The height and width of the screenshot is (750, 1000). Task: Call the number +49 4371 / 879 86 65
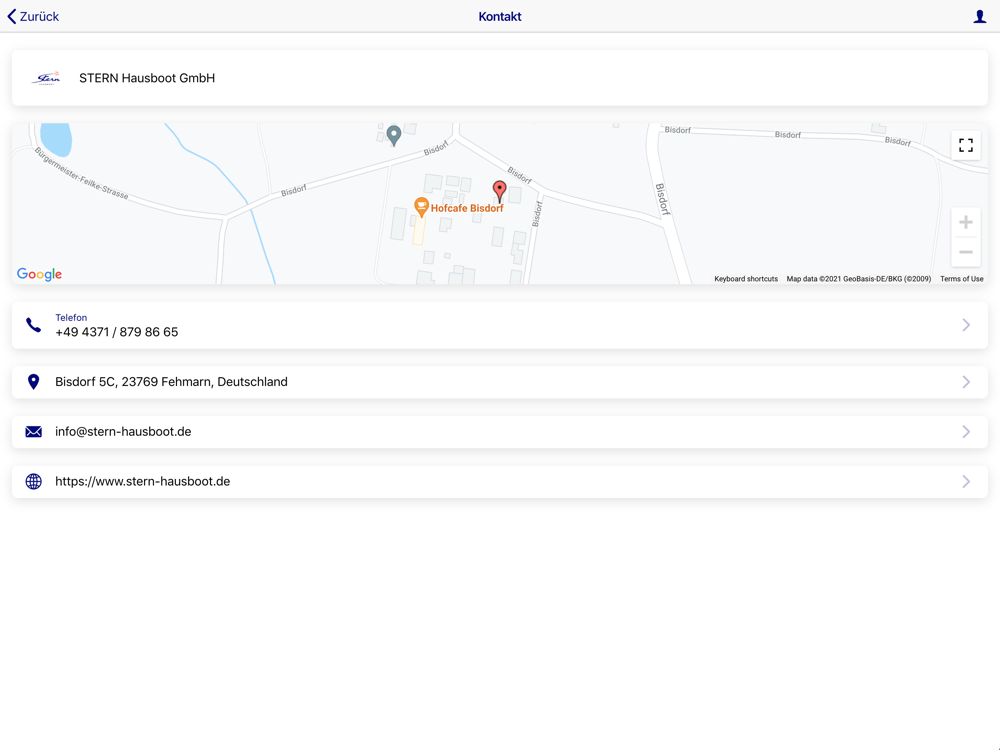(x=117, y=332)
